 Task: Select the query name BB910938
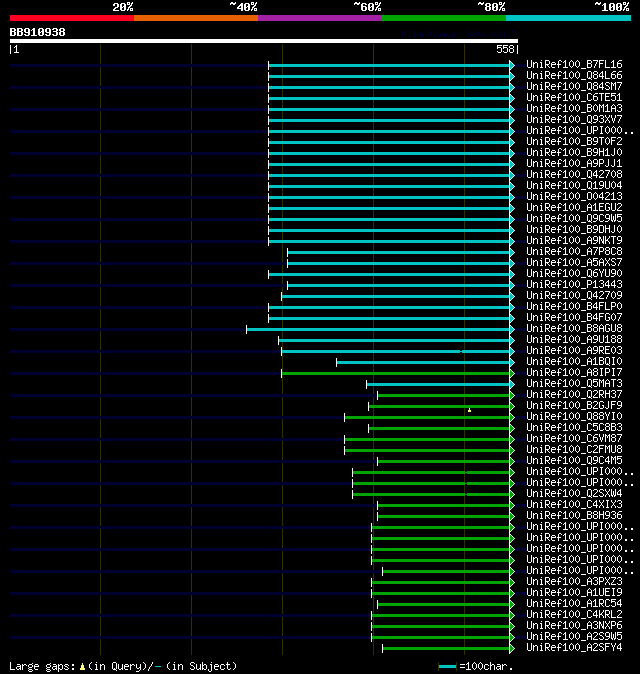pyautogui.click(x=37, y=32)
